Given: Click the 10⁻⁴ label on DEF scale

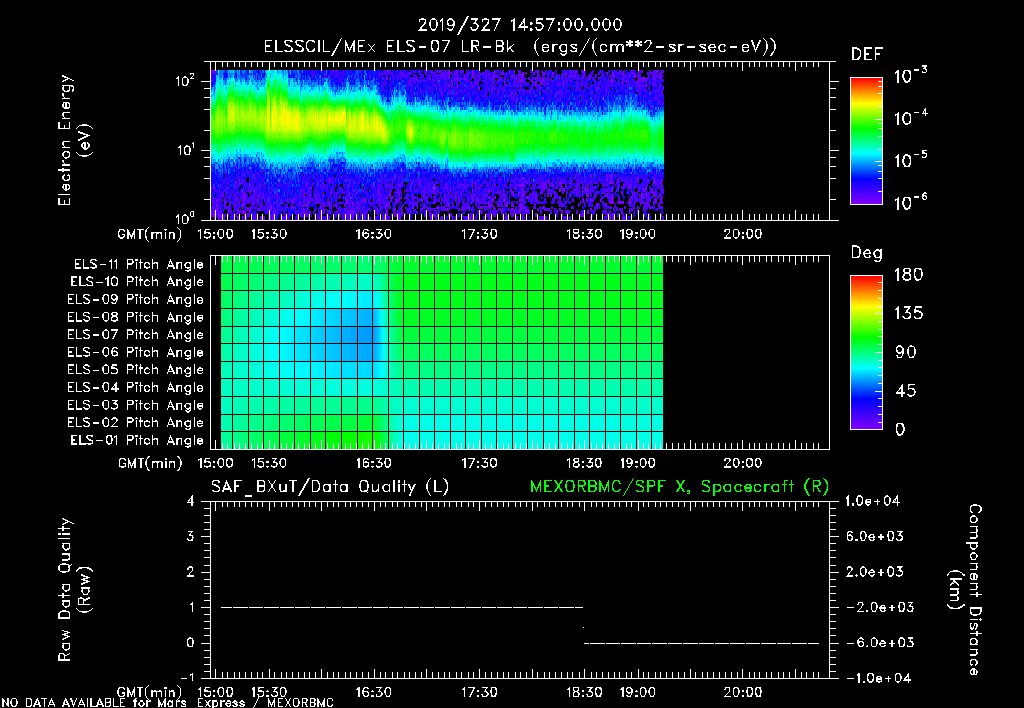Looking at the screenshot, I should point(910,118).
